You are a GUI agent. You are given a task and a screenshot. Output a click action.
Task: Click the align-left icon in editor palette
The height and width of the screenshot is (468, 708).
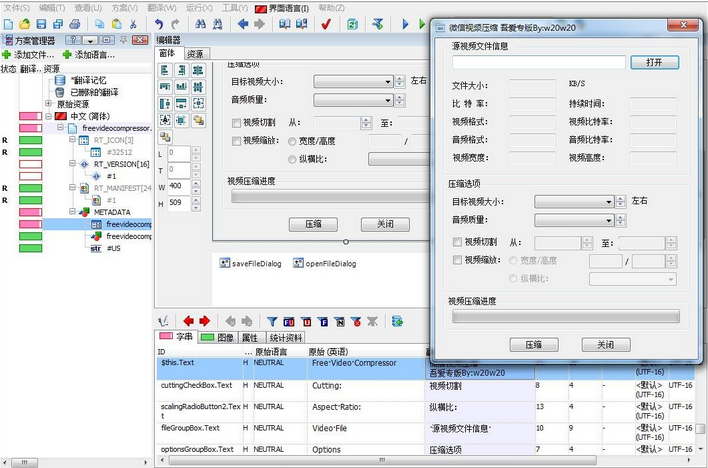(165, 70)
